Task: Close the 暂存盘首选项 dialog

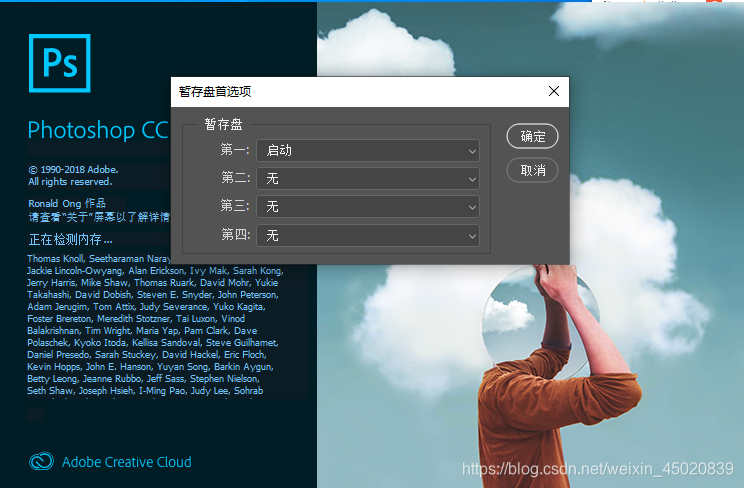Action: point(554,91)
